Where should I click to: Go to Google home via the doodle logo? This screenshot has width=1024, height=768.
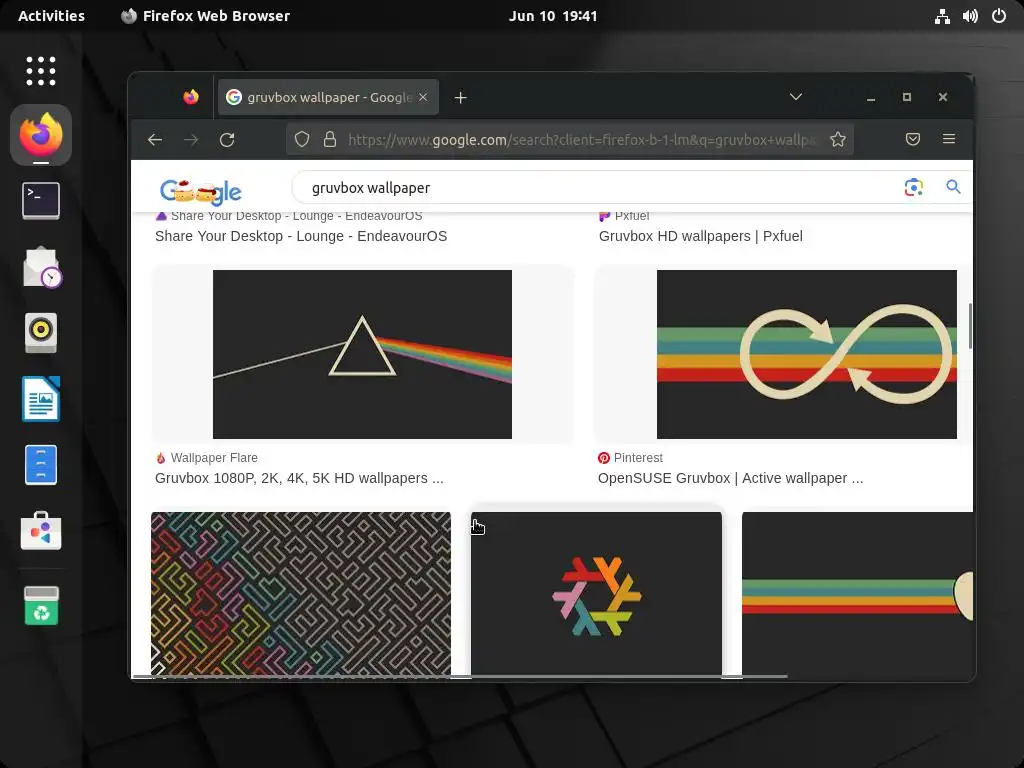coord(200,190)
